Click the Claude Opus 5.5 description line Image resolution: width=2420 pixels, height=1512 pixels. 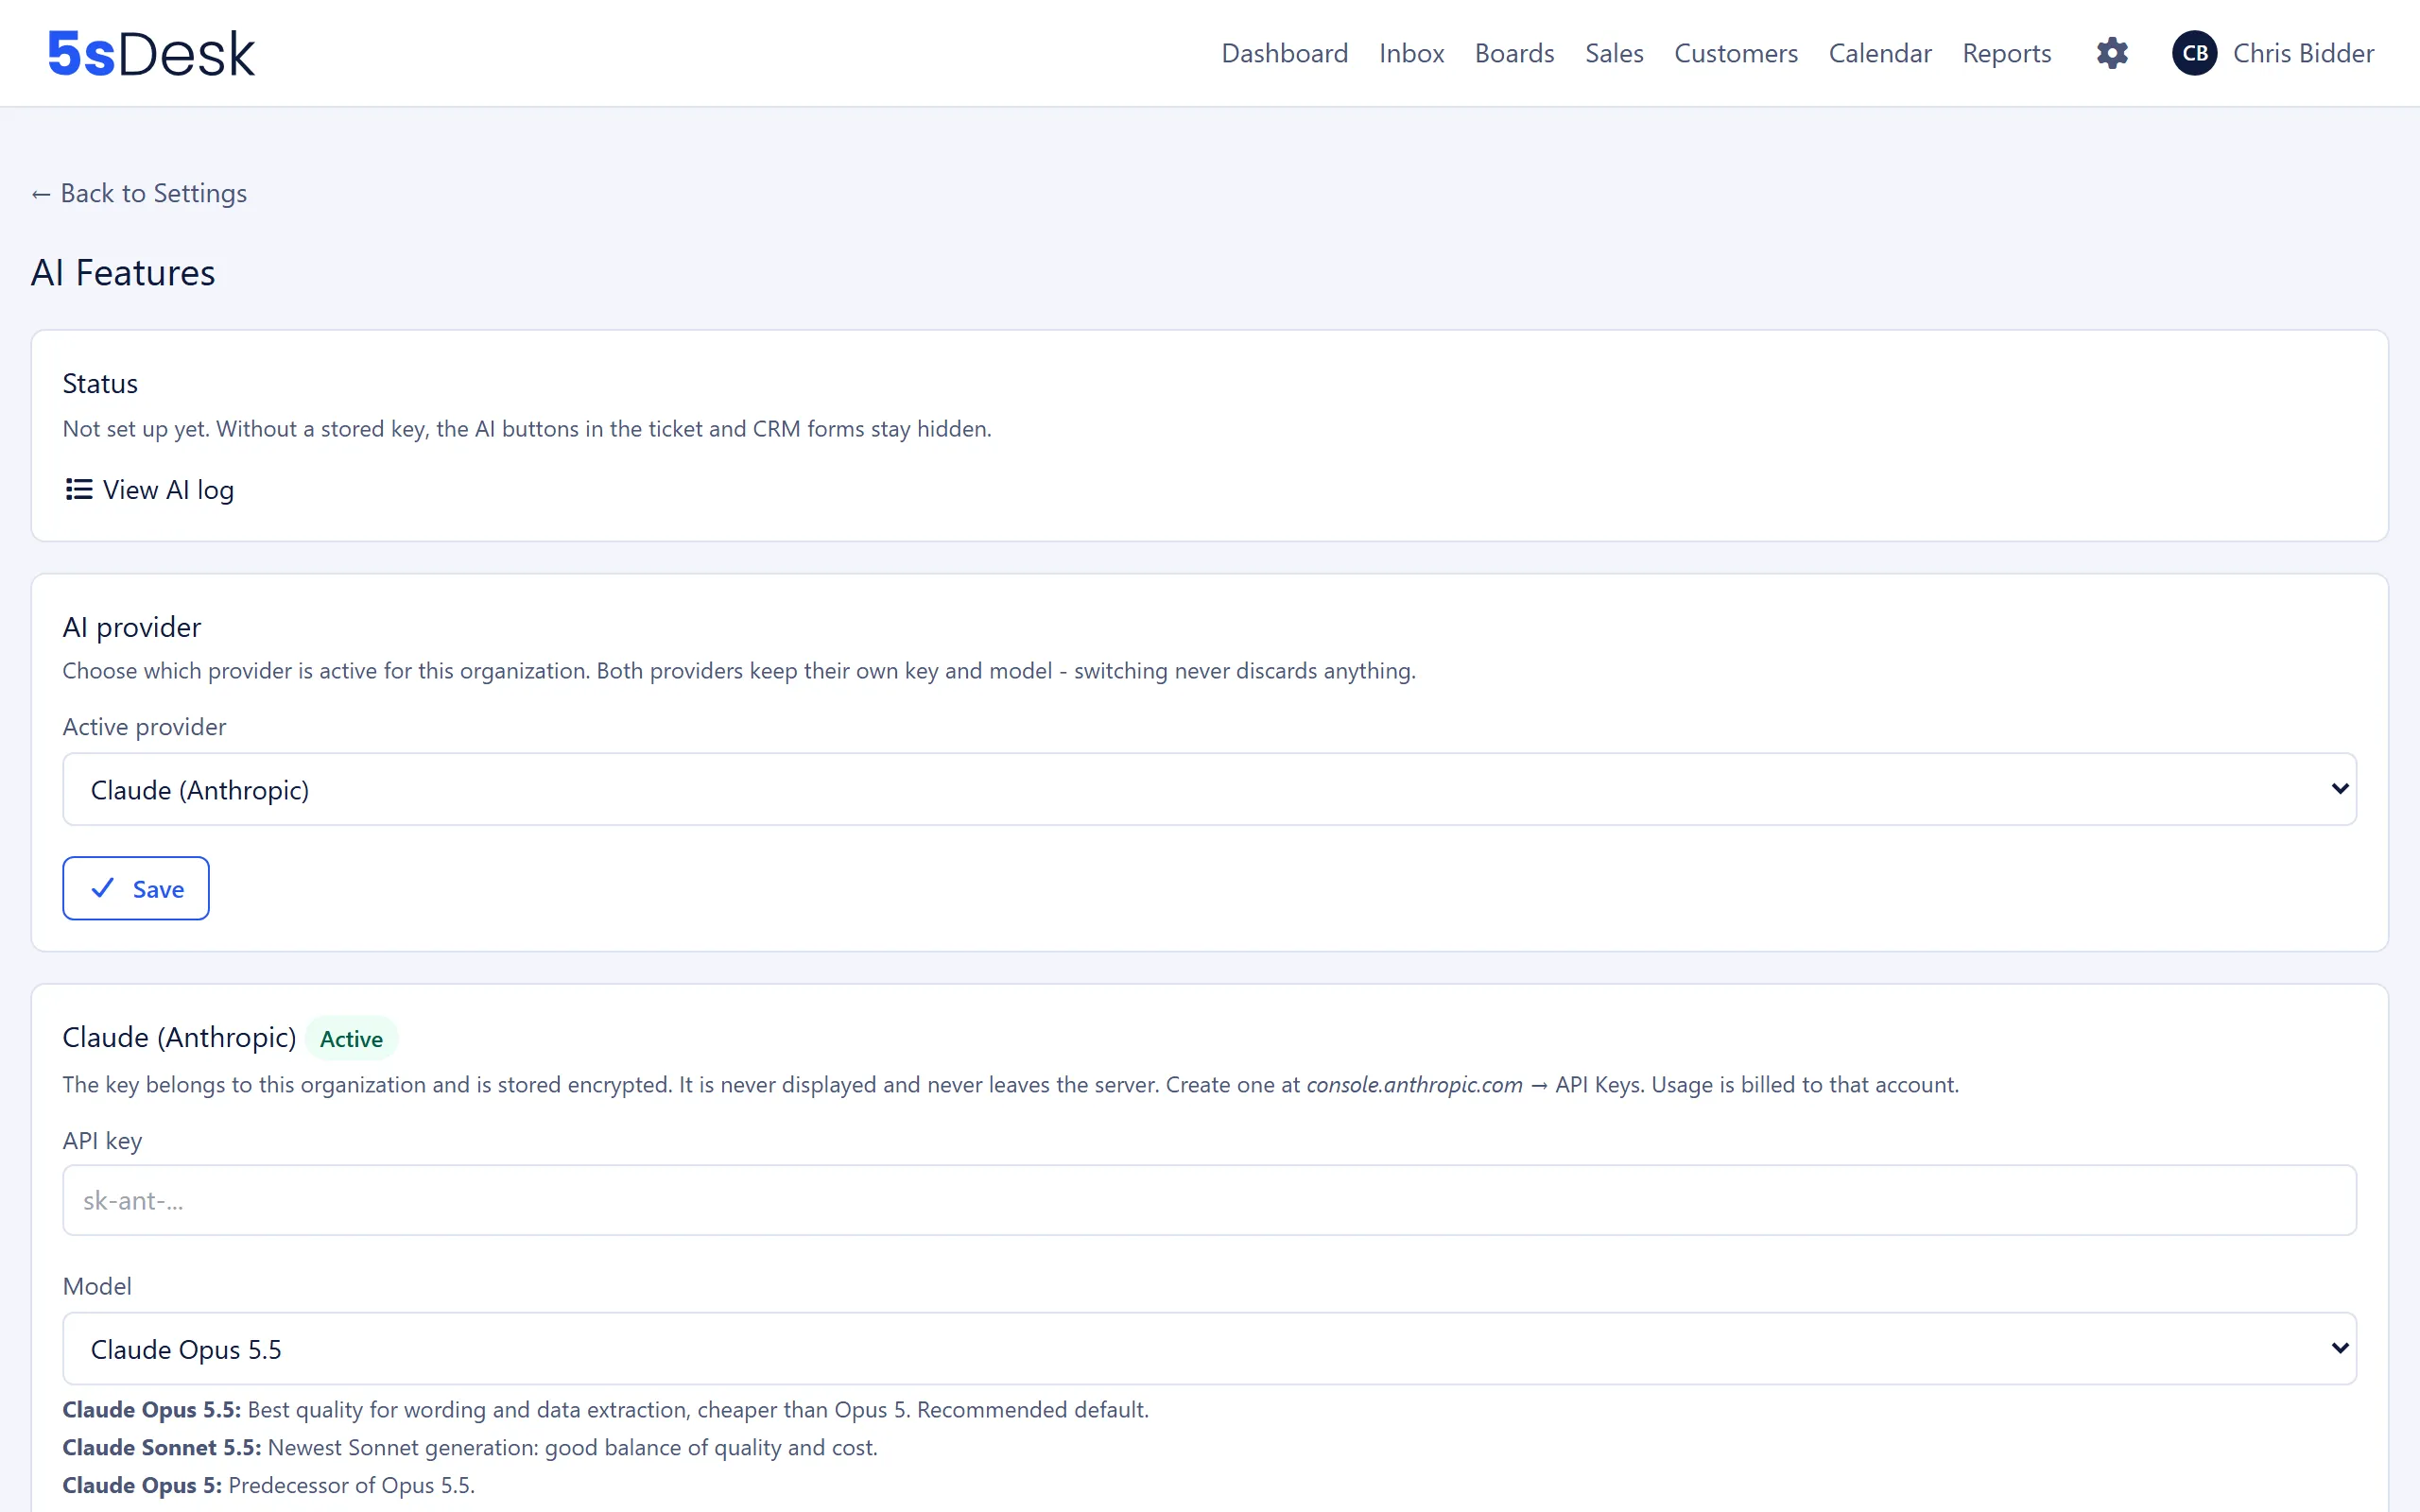click(605, 1409)
